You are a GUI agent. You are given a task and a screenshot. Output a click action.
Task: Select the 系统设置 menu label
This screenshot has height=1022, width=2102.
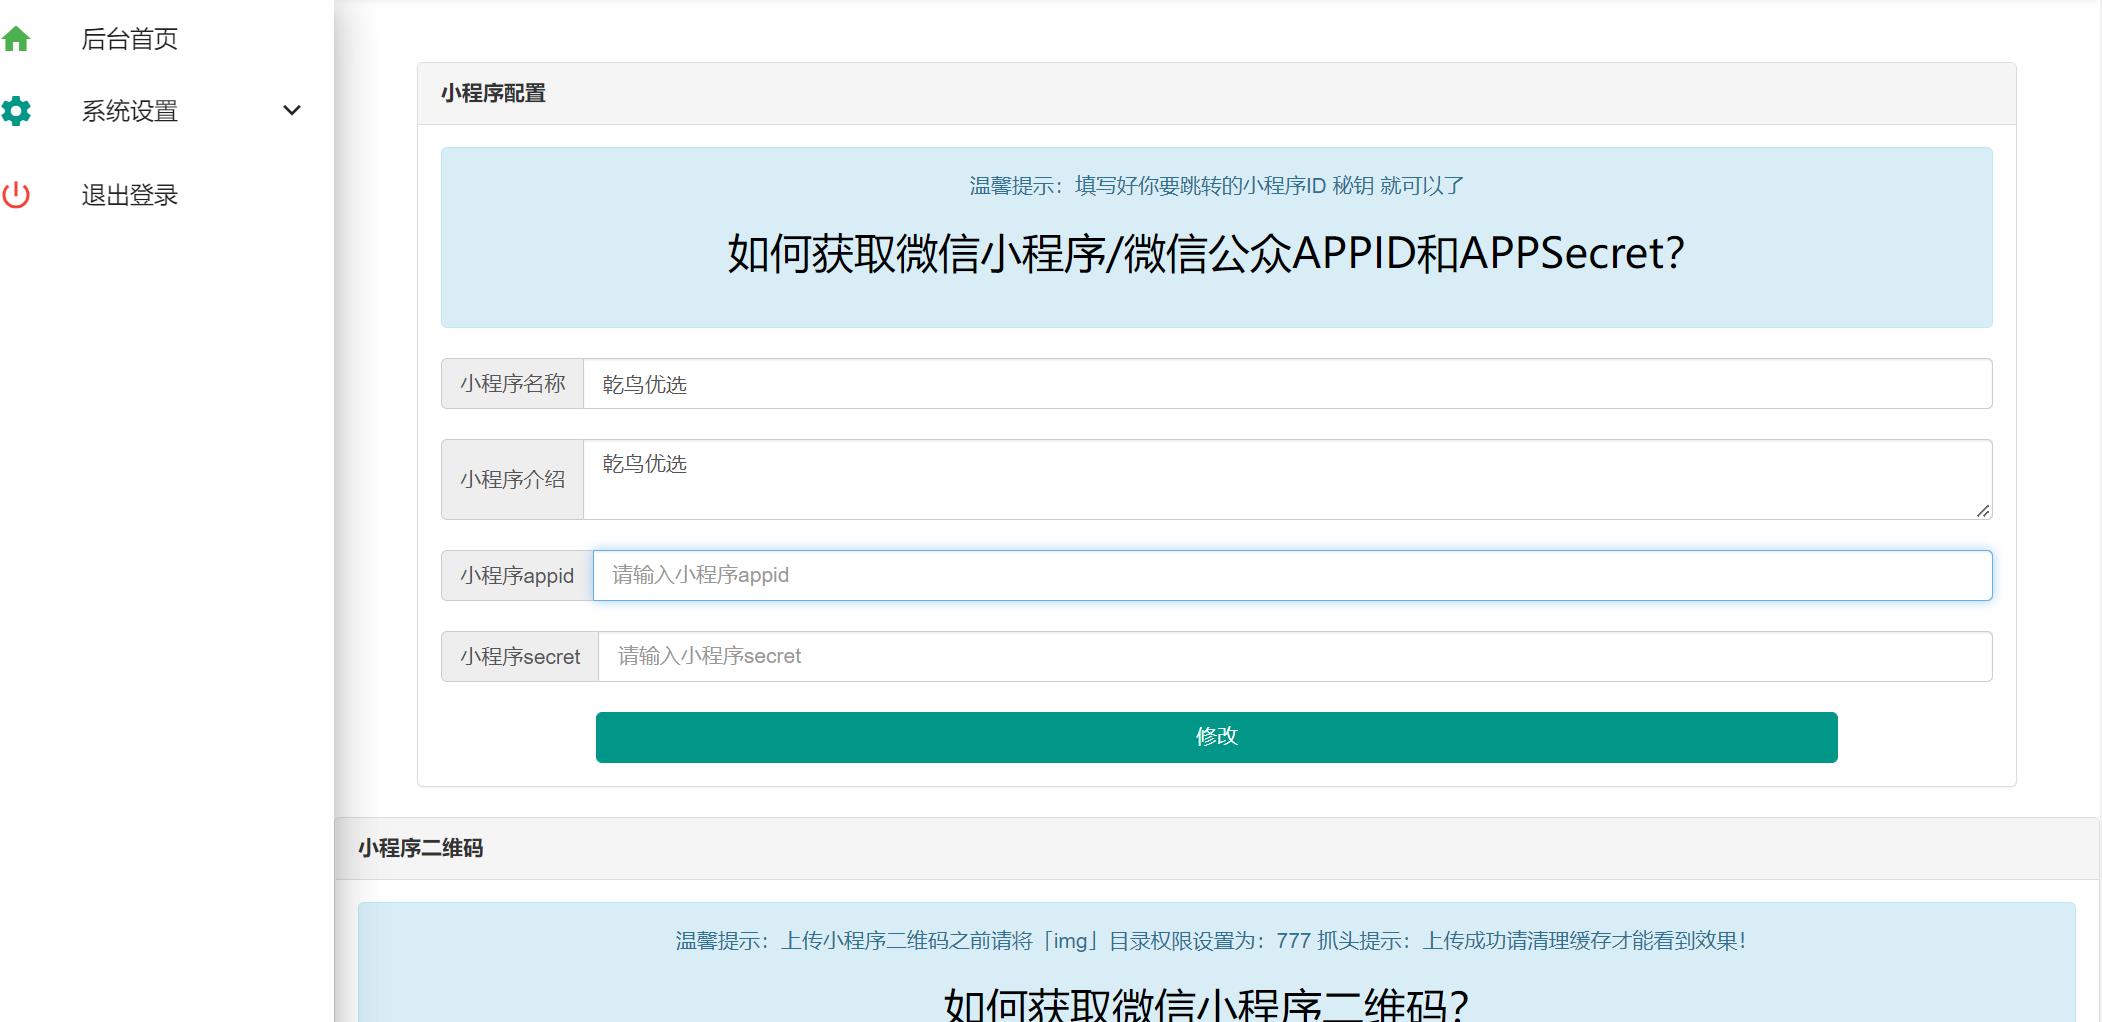click(129, 111)
